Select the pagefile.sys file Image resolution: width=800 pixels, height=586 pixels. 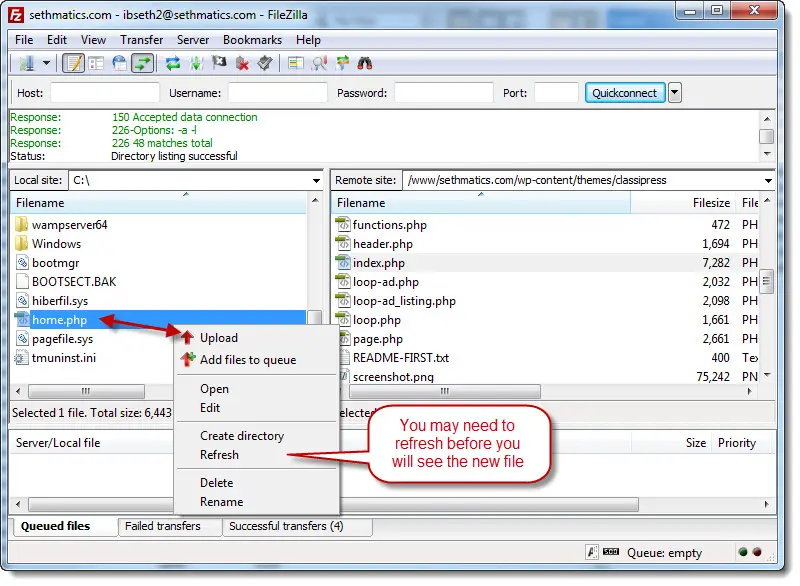pyautogui.click(x=62, y=339)
